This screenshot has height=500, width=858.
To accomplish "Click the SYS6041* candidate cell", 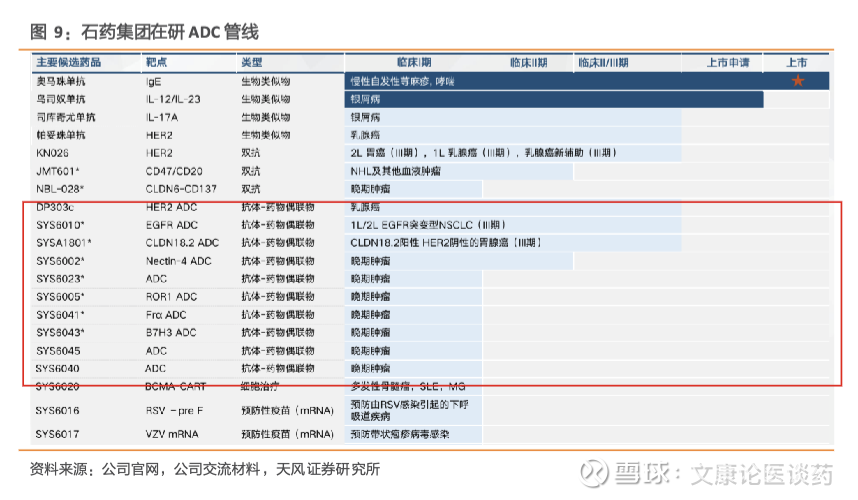I will click(60, 315).
